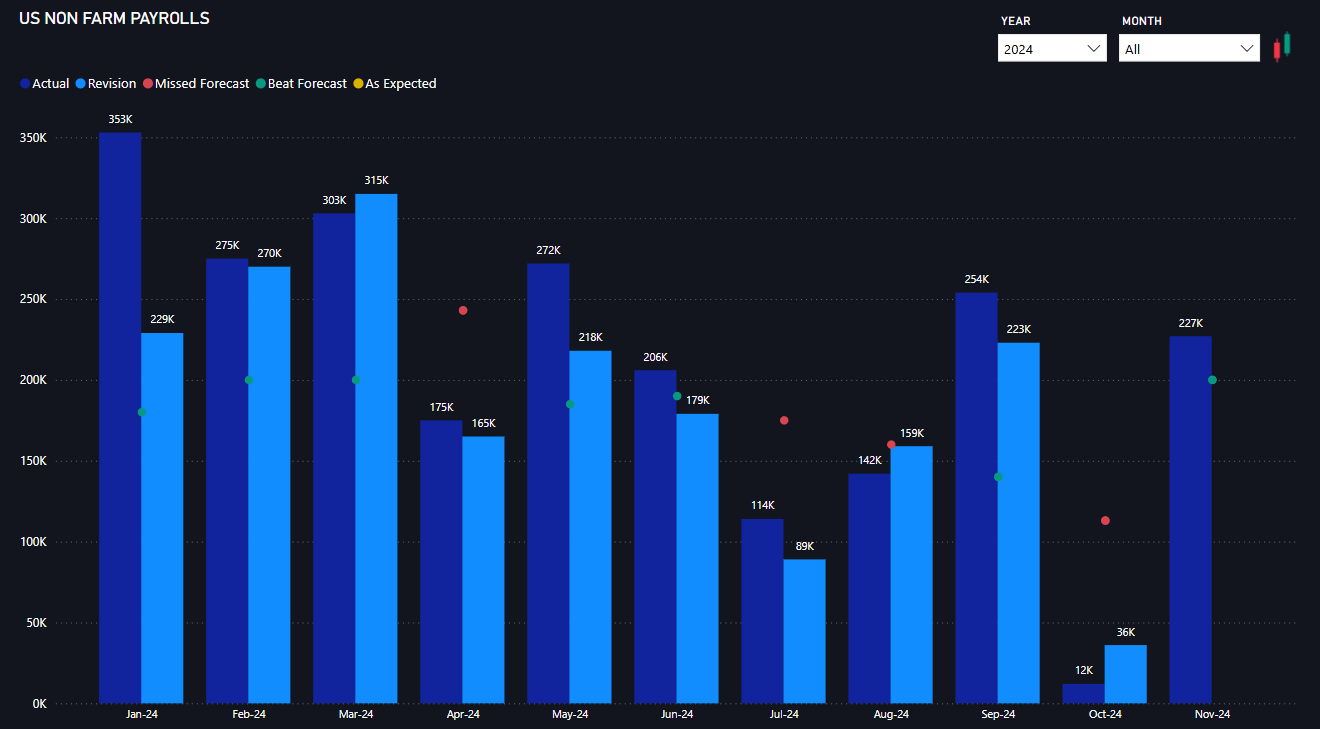Open the Month dropdown showing All
Viewport: 1320px width, 729px height.
point(1188,49)
